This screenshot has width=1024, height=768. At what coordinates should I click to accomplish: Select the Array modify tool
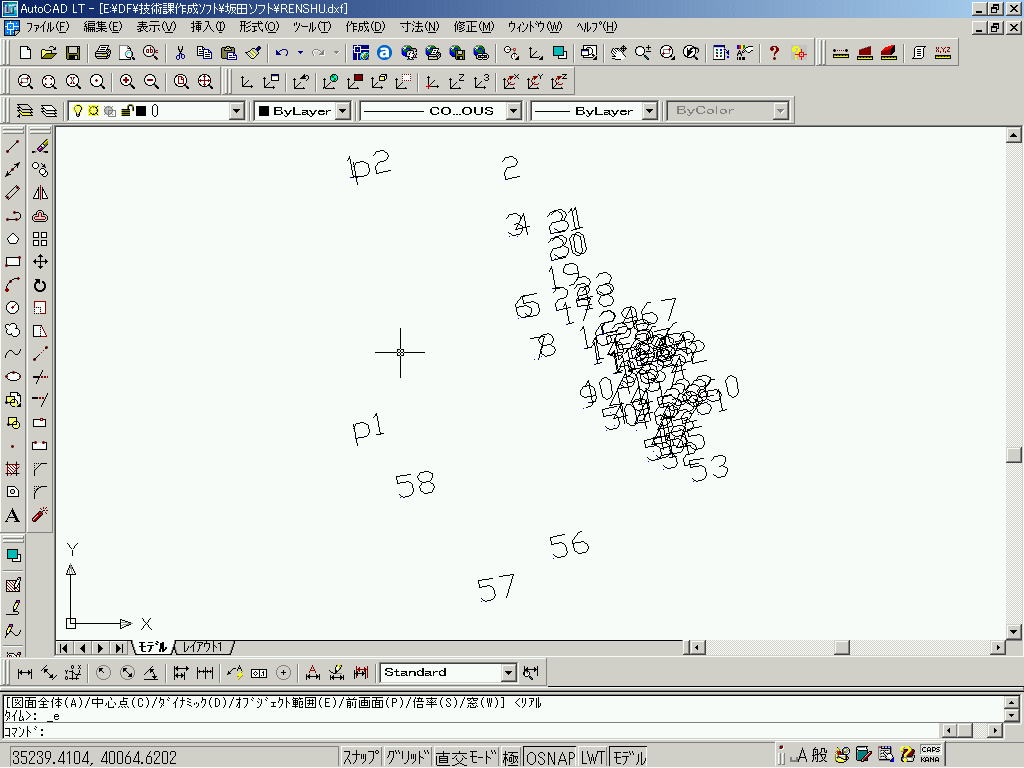click(x=40, y=239)
